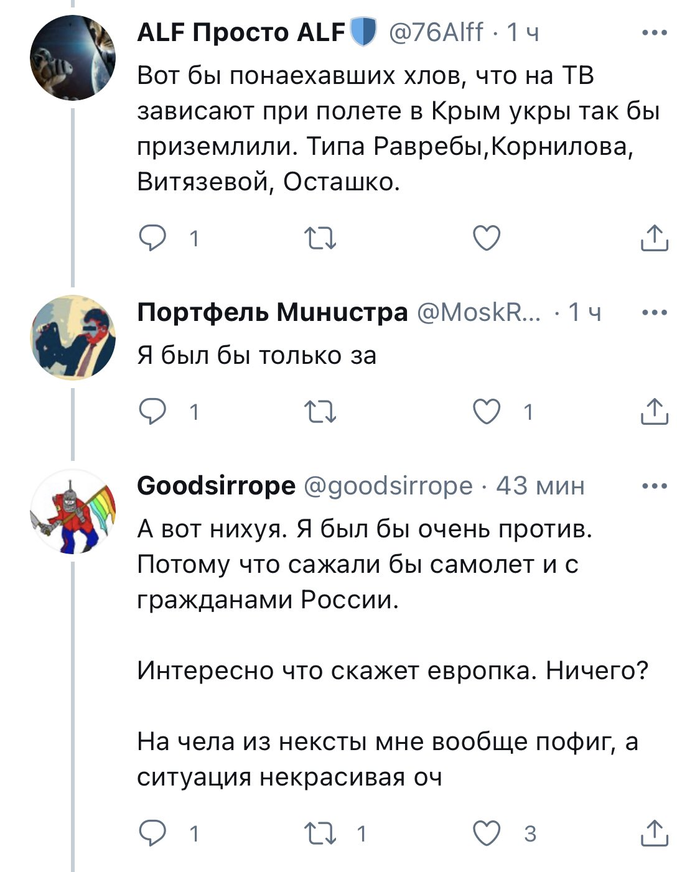700x872 pixels.
Task: Open more options on Портфель Министра's tweet
Action: 653,312
